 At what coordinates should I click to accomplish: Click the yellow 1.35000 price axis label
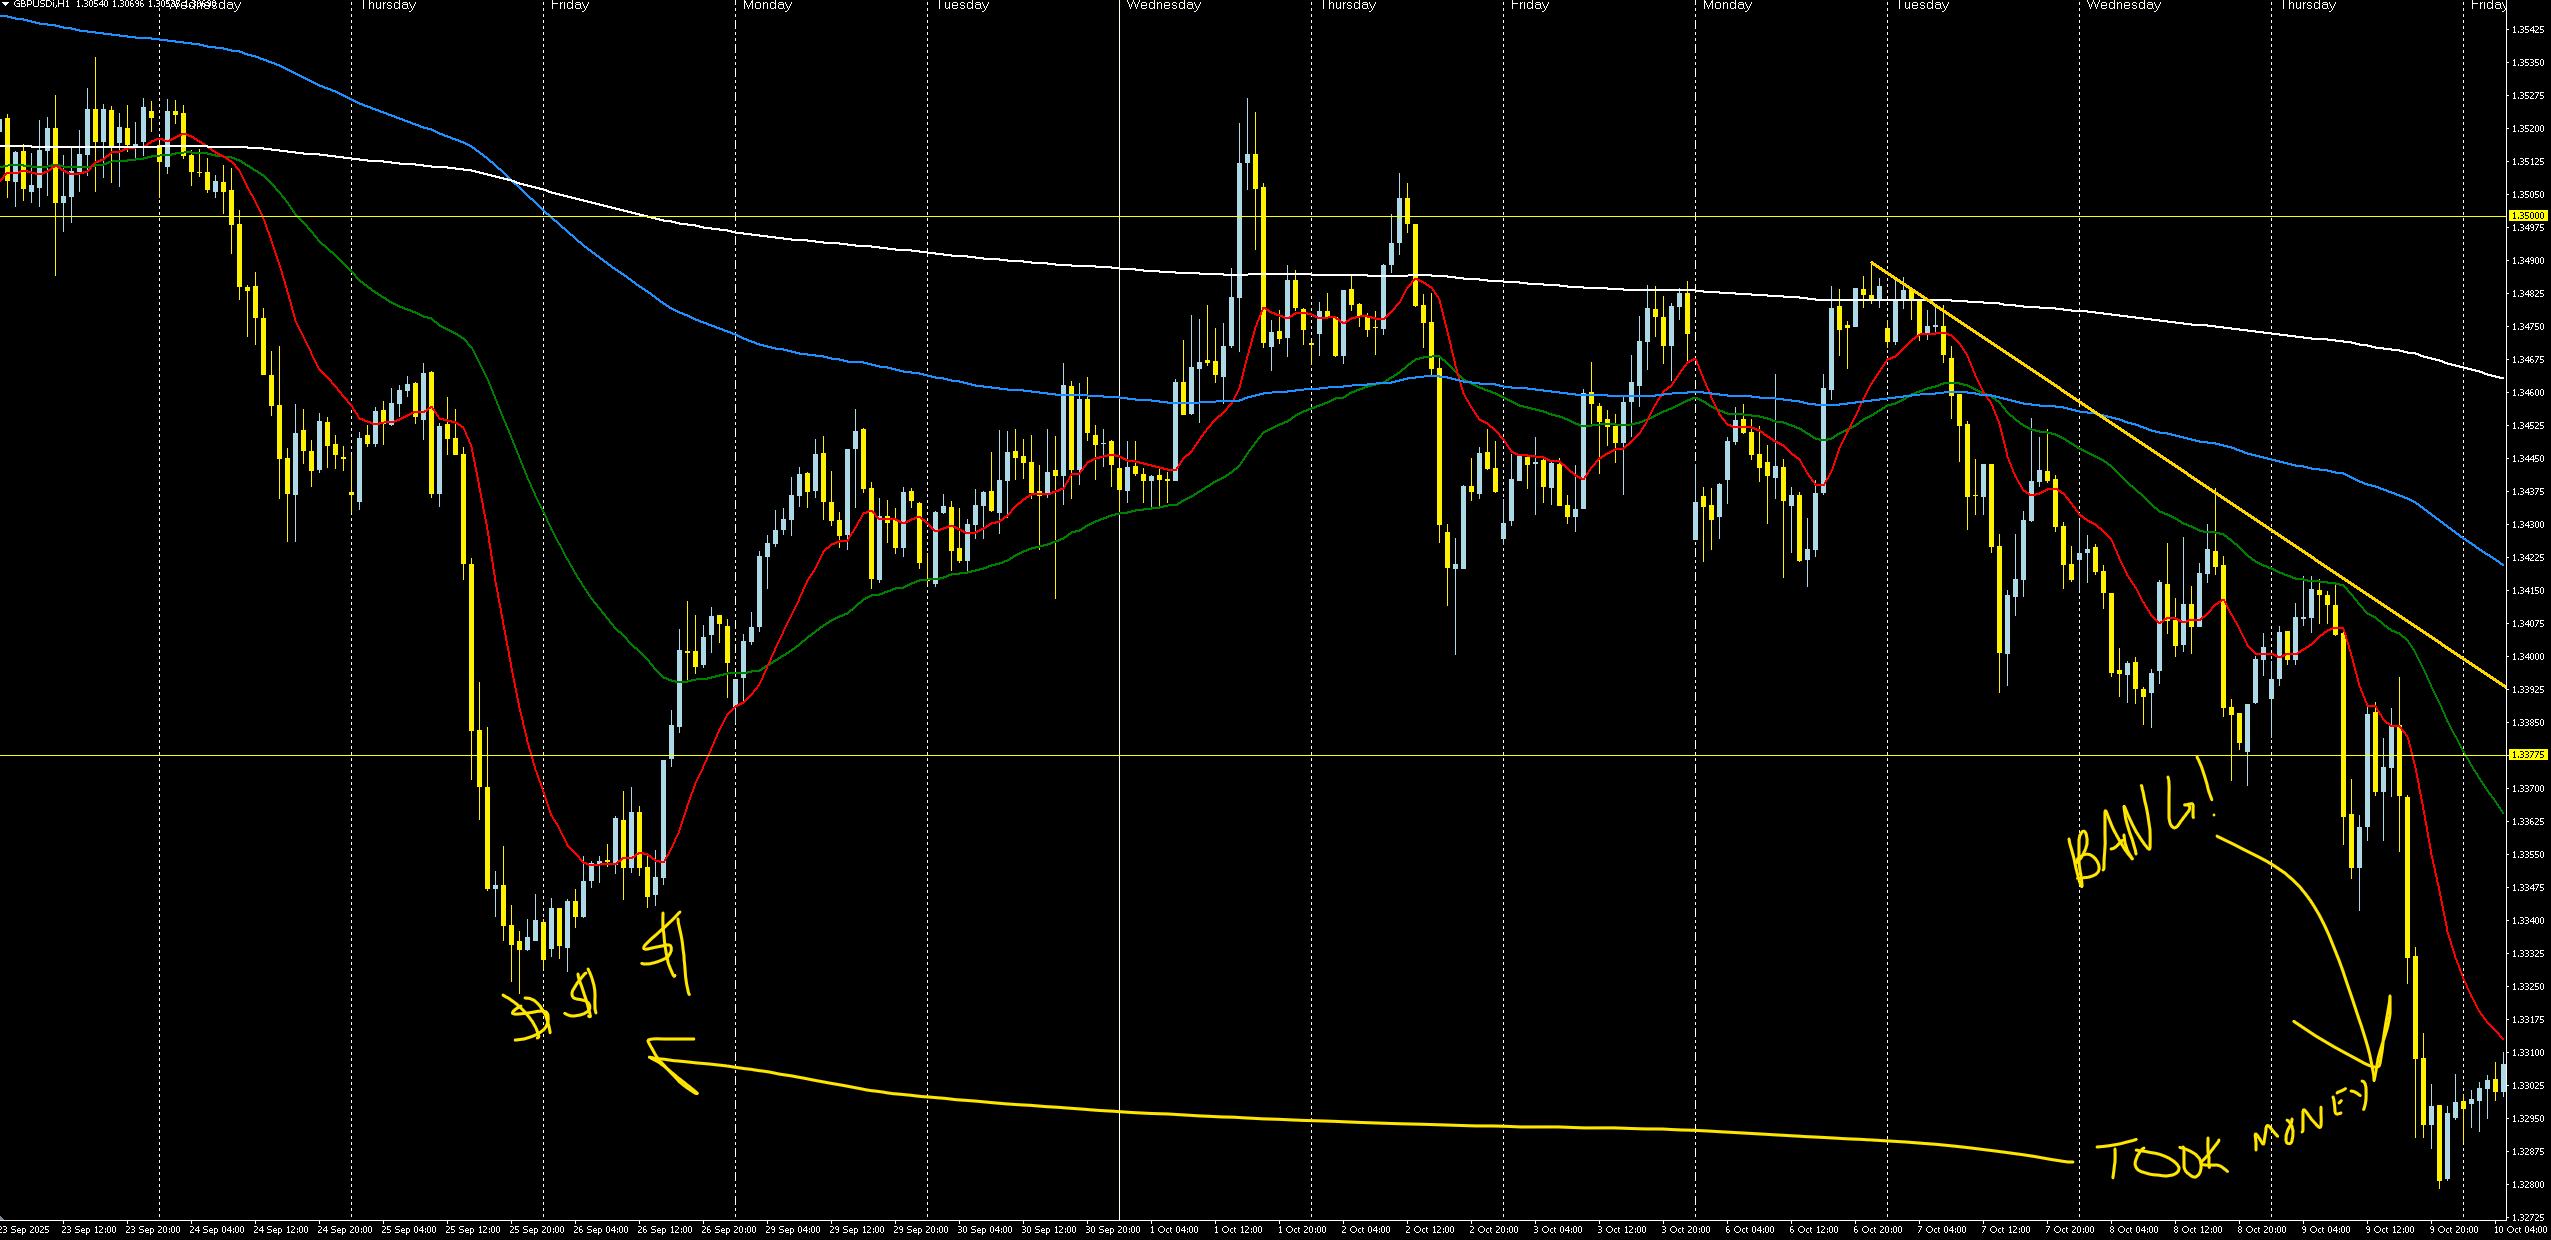(2527, 216)
